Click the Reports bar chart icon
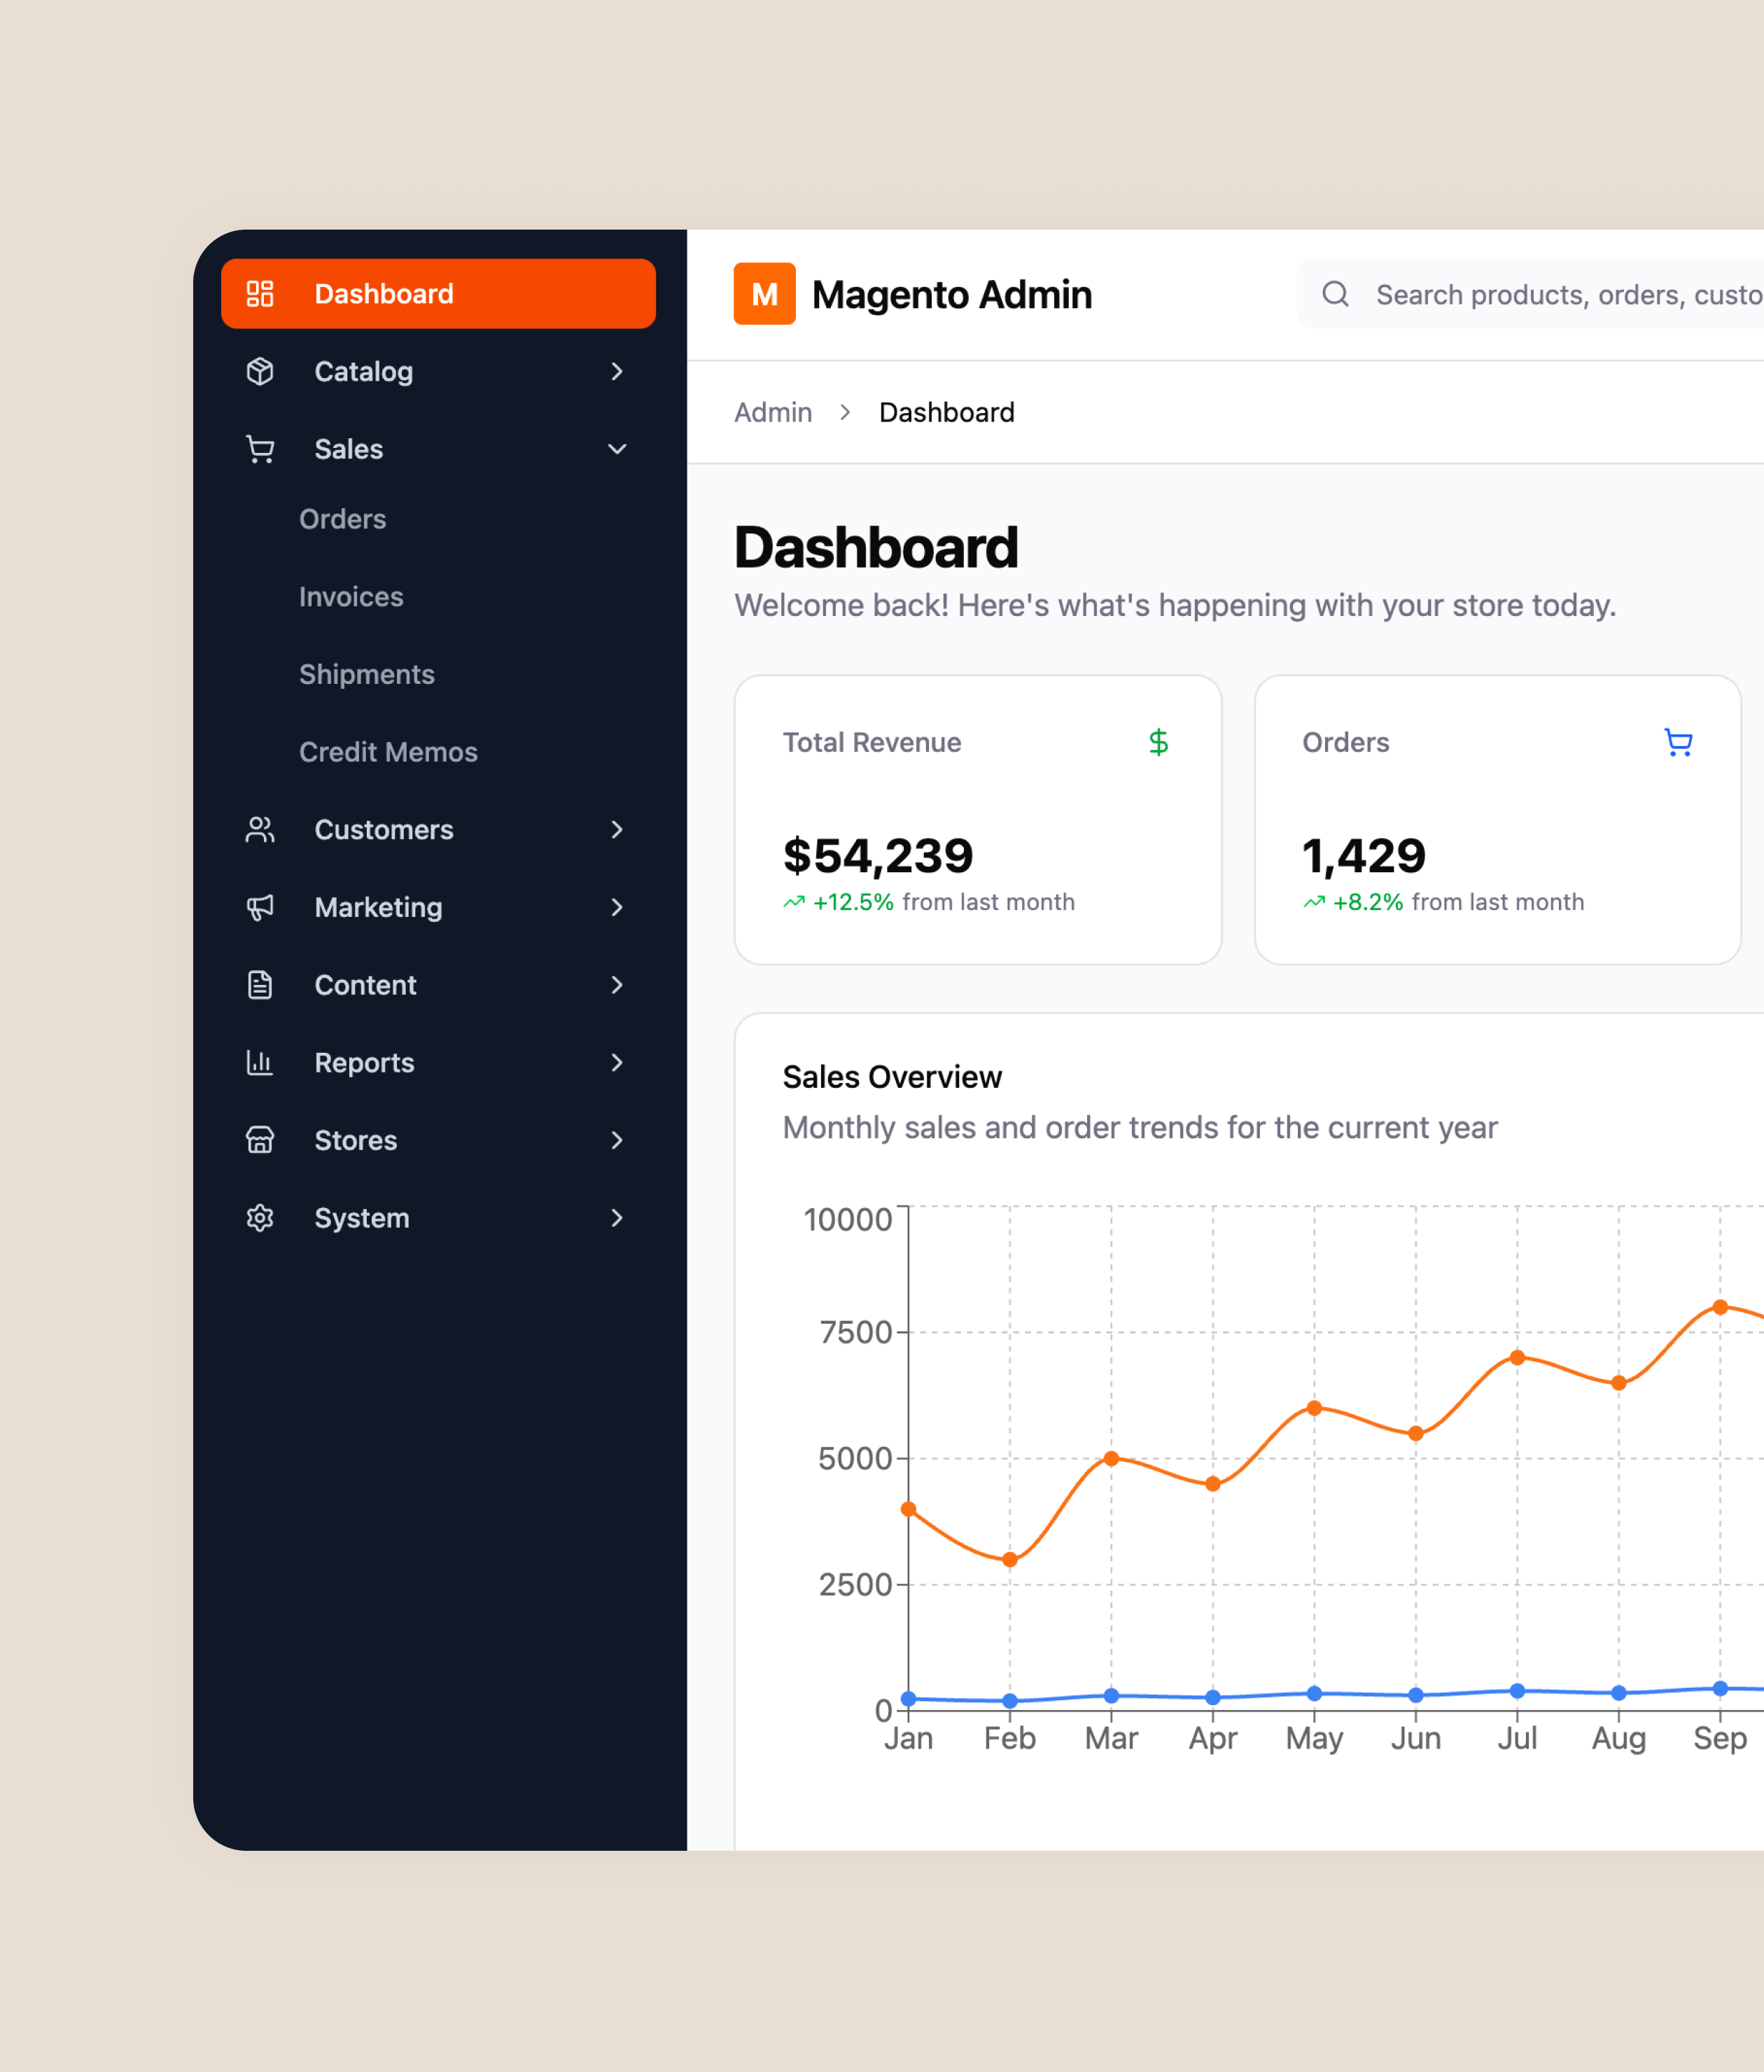Screen dimensions: 1764x2072 click(x=260, y=1062)
